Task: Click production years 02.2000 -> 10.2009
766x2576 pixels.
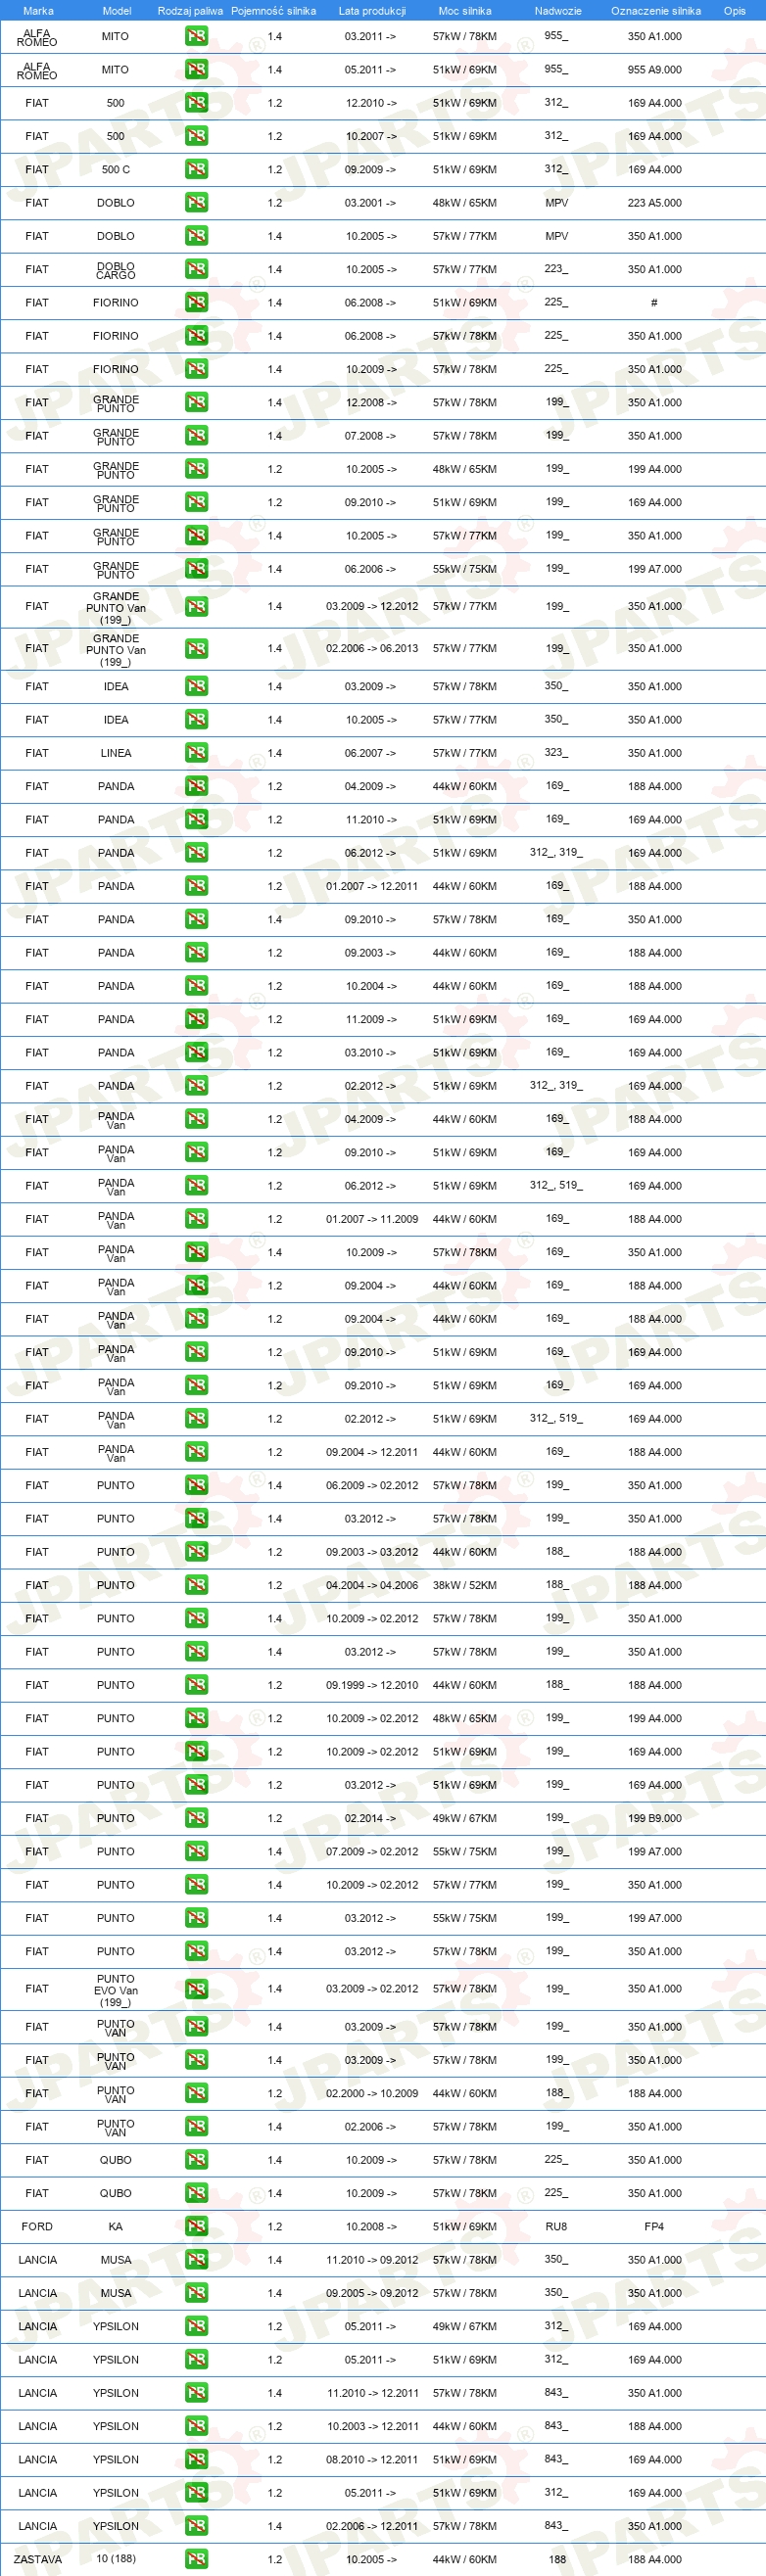Action: tap(372, 2094)
